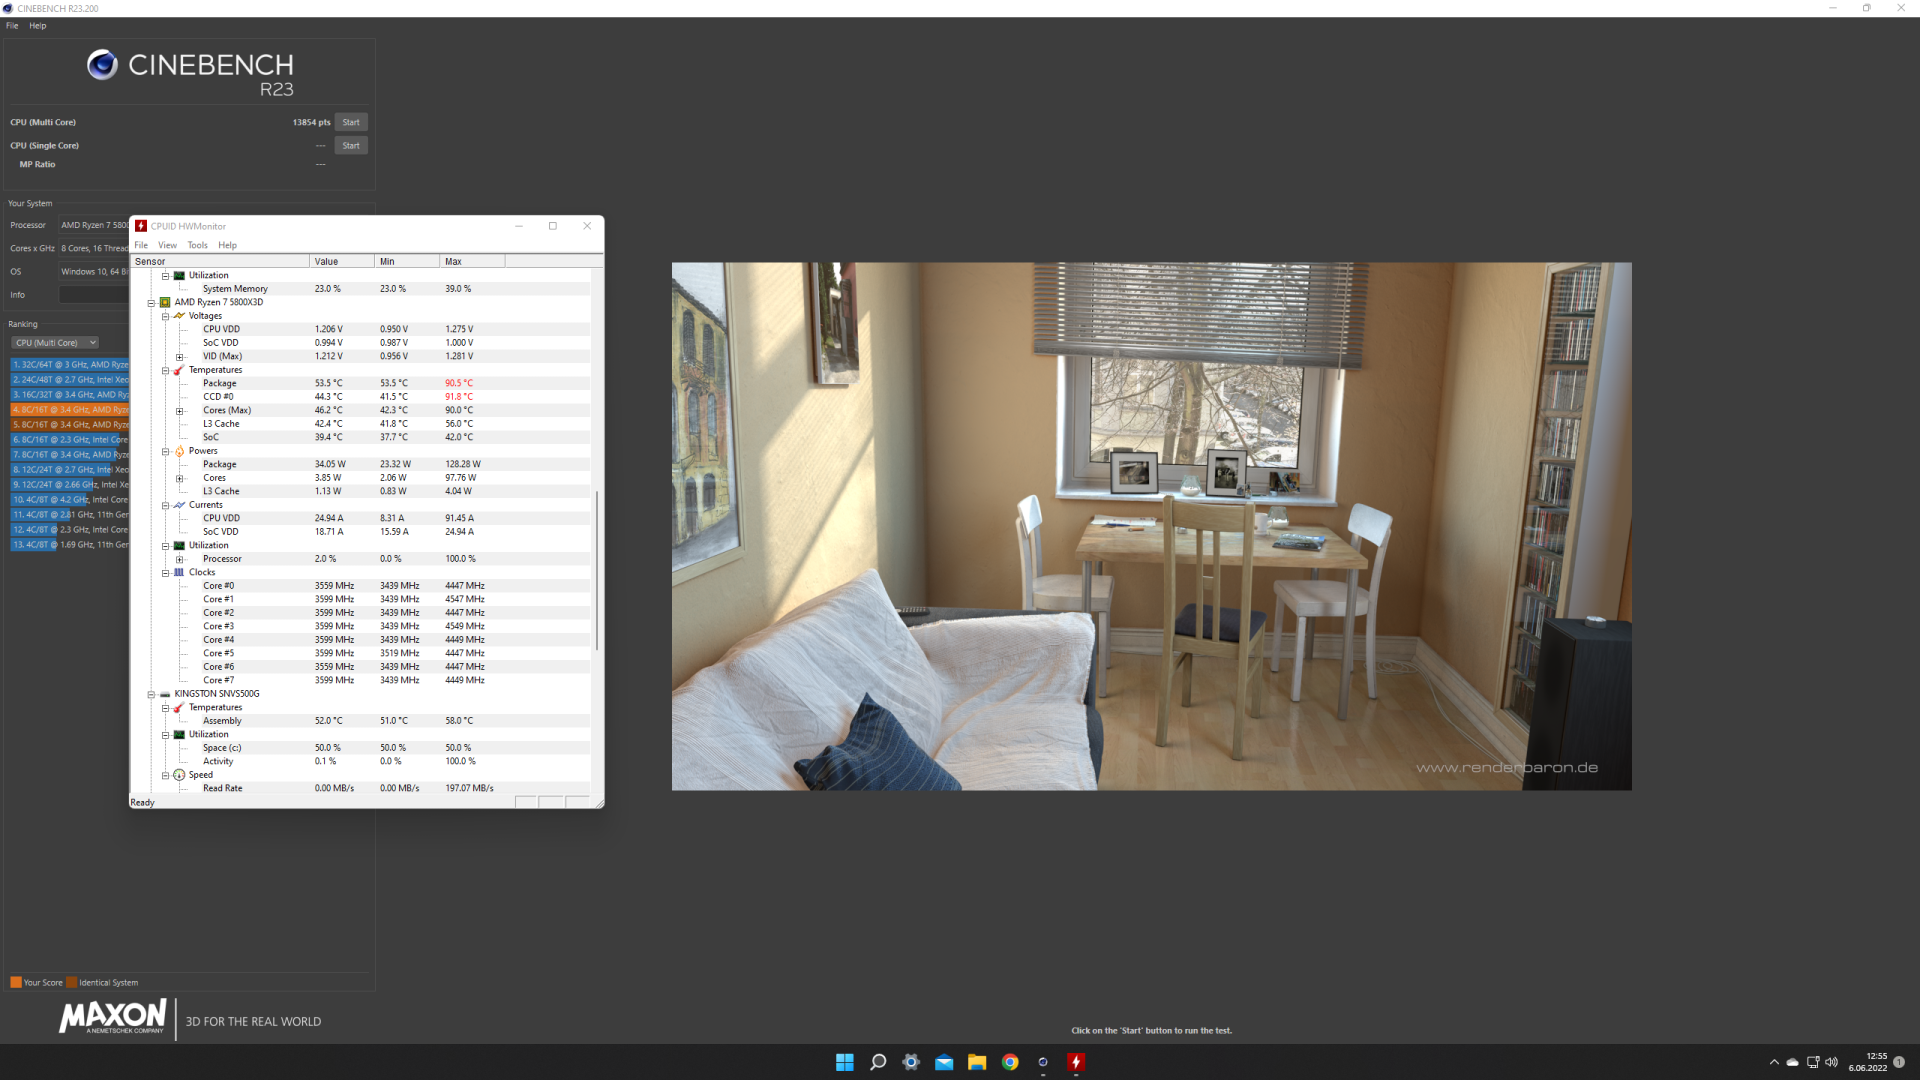This screenshot has width=1920, height=1080.
Task: Open Google Chrome from taskbar
Action: pos(1010,1062)
